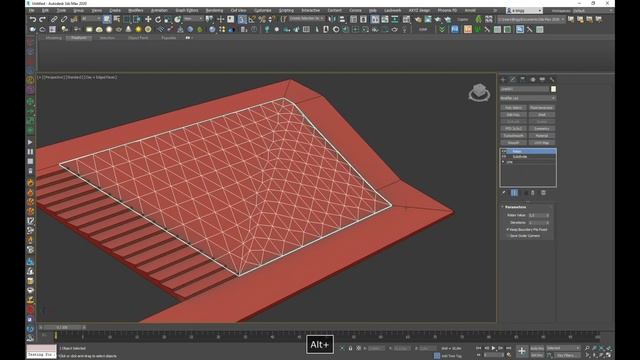Open the user sign-in dropdown
The height and width of the screenshot is (360, 640).
(524, 10)
